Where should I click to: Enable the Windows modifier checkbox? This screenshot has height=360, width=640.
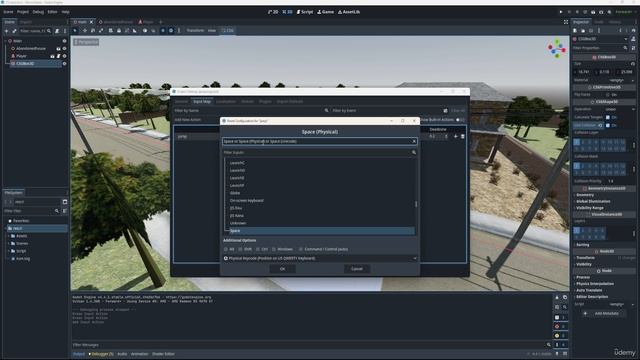[x=274, y=249]
